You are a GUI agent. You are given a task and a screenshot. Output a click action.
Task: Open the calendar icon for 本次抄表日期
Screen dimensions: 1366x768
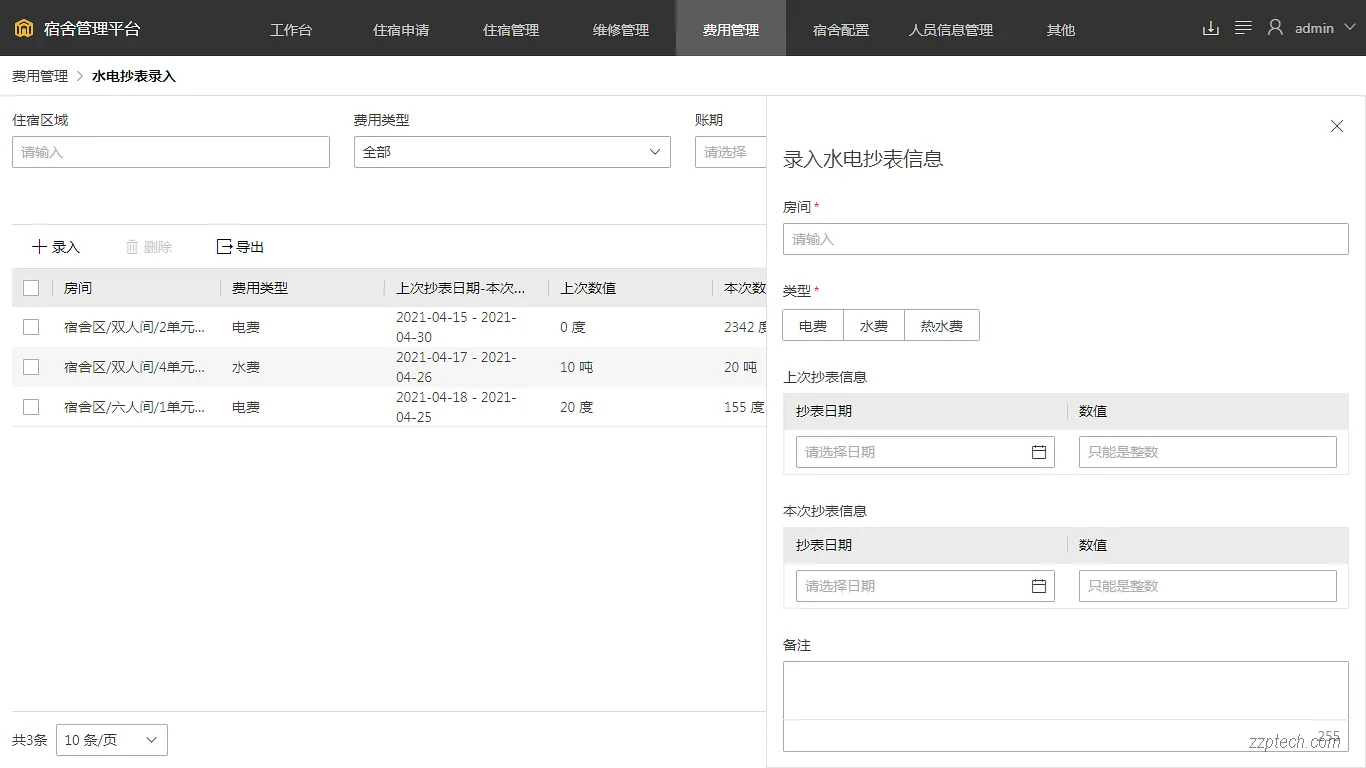pyautogui.click(x=1039, y=585)
